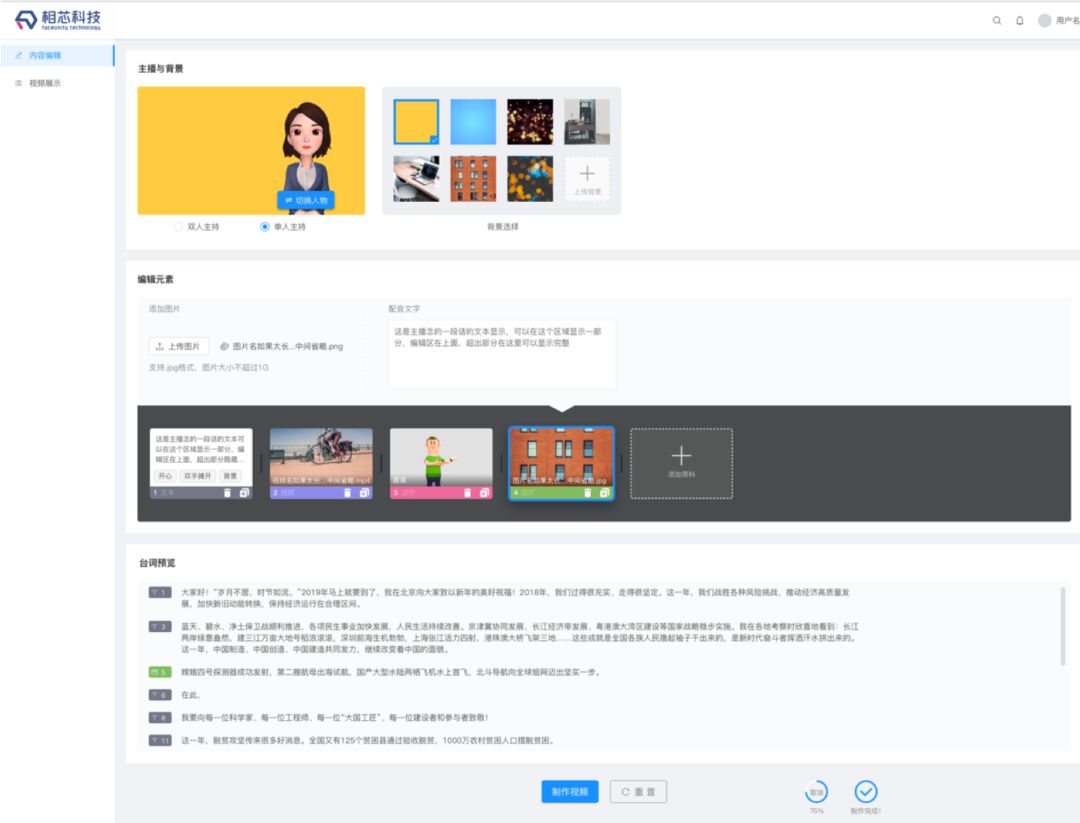
Task: Click the T 6 tag in script preview
Action: [160, 695]
